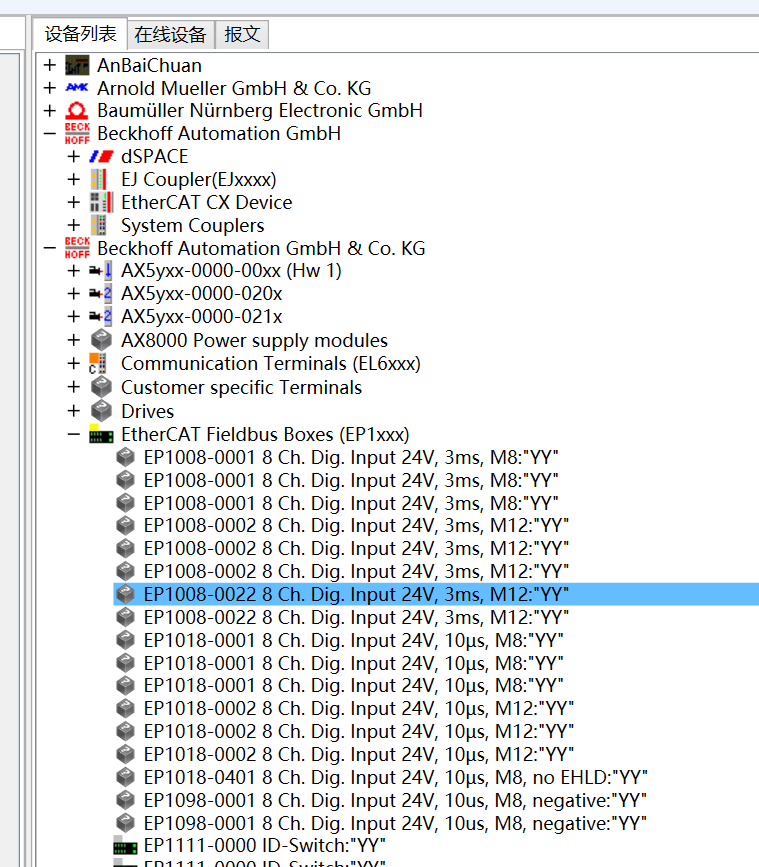The image size is (759, 867).
Task: Expand the System Couplers group
Action: pyautogui.click(x=74, y=225)
